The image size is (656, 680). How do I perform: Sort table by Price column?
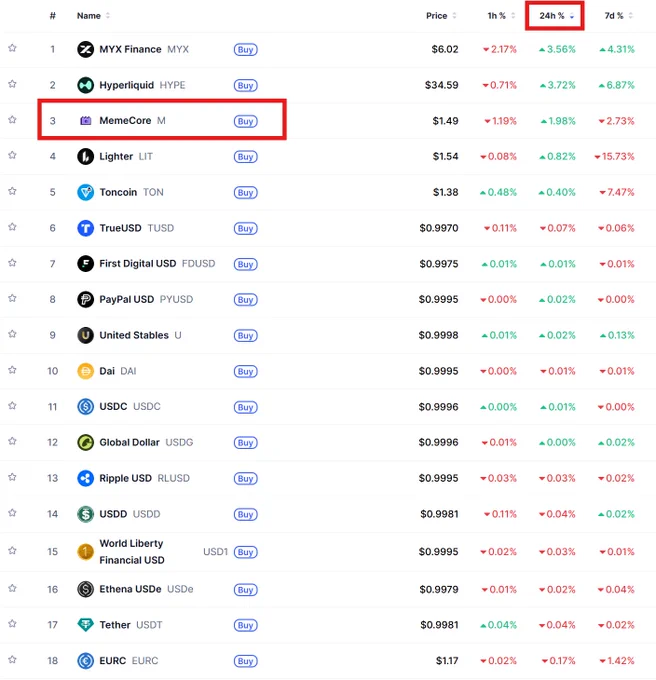[x=441, y=16]
